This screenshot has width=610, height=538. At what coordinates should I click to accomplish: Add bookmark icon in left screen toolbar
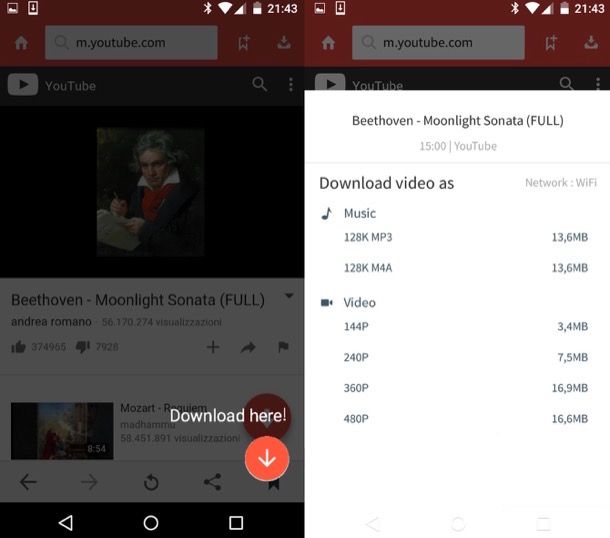(244, 43)
